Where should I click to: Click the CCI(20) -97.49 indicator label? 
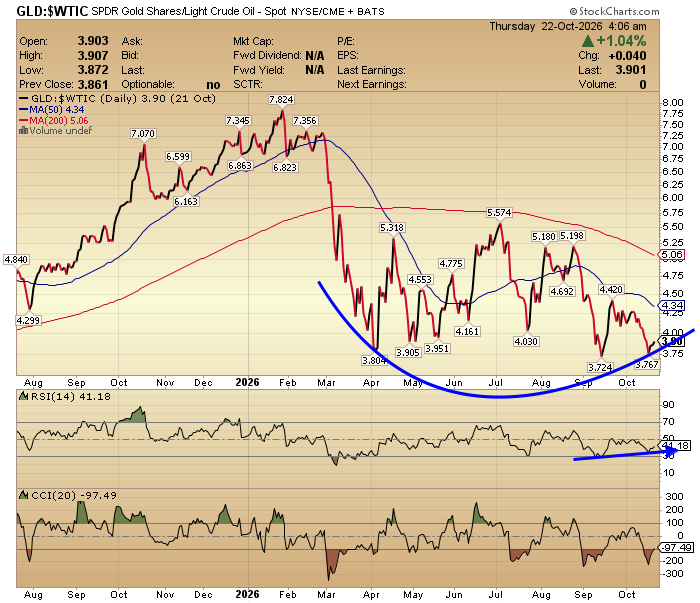pyautogui.click(x=68, y=495)
